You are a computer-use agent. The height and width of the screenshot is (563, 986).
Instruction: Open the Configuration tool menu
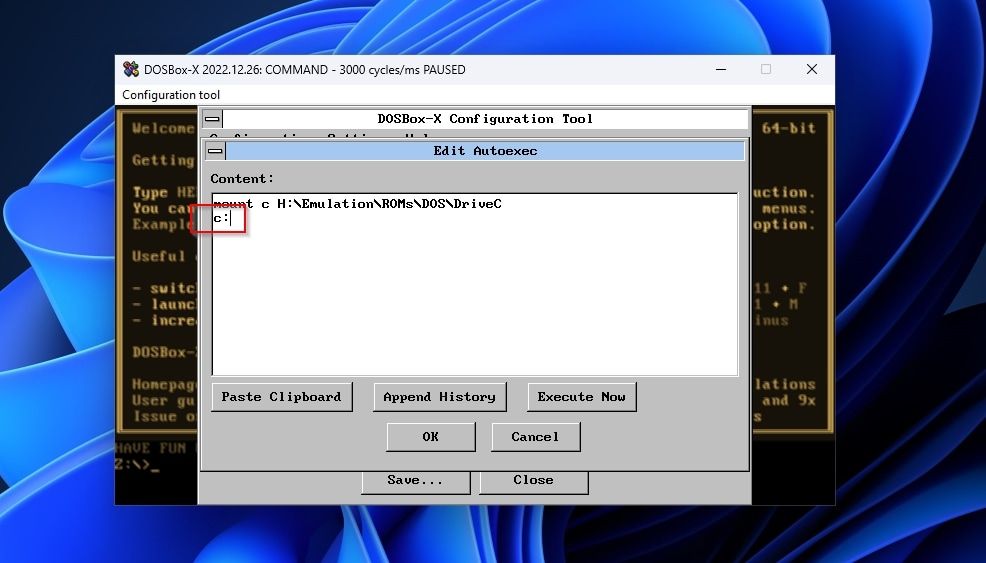point(171,95)
